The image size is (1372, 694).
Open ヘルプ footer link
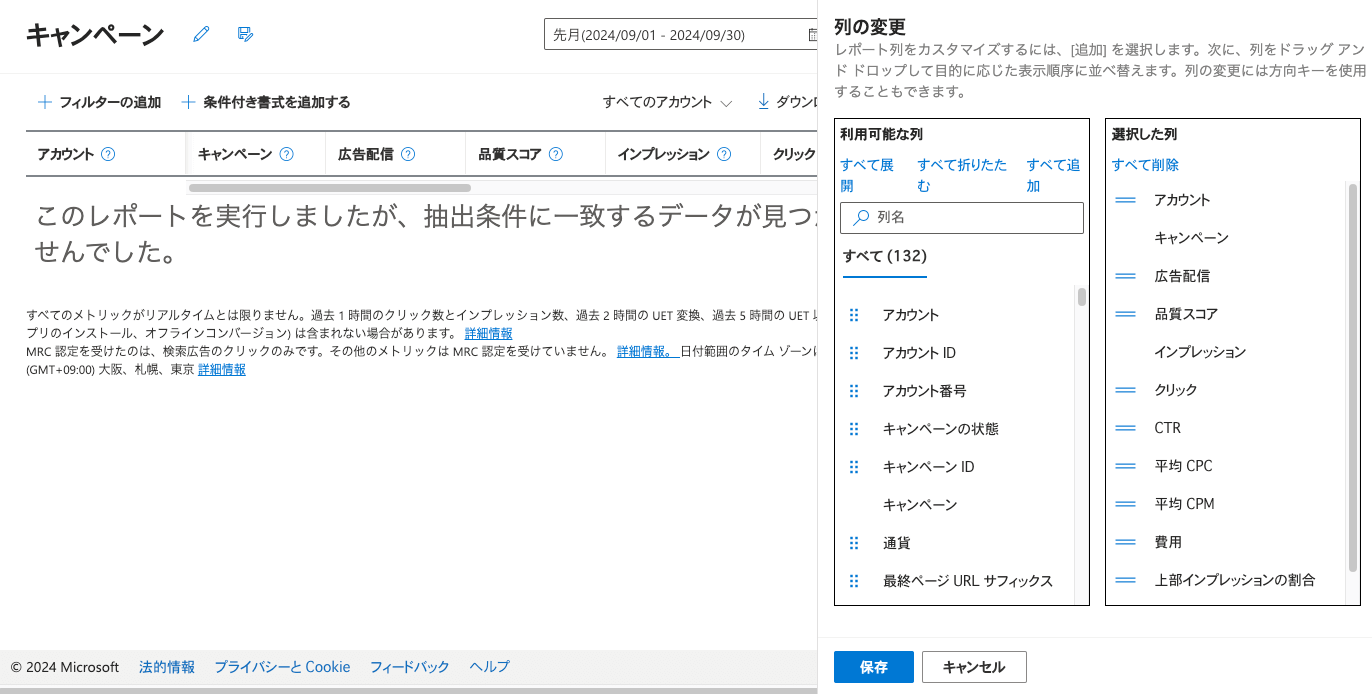(x=490, y=667)
